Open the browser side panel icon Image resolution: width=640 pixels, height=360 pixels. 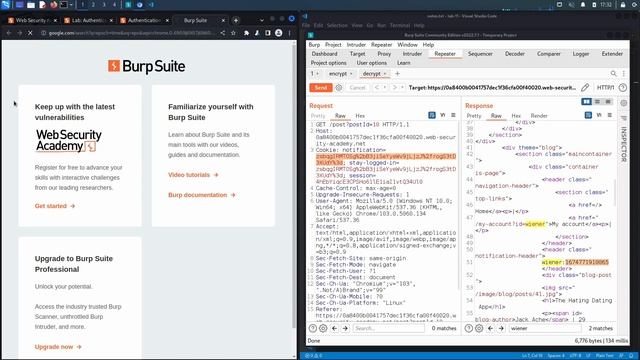tap(268, 33)
